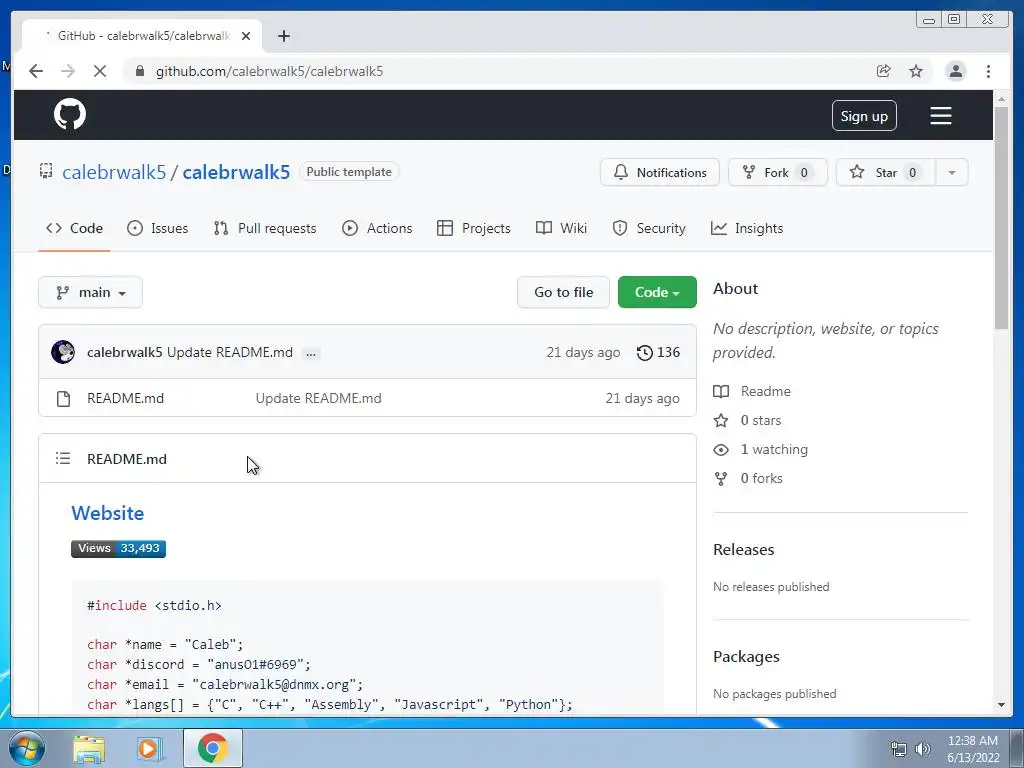Expand the Star lists dropdown arrow
This screenshot has width=1024, height=768.
pyautogui.click(x=952, y=172)
